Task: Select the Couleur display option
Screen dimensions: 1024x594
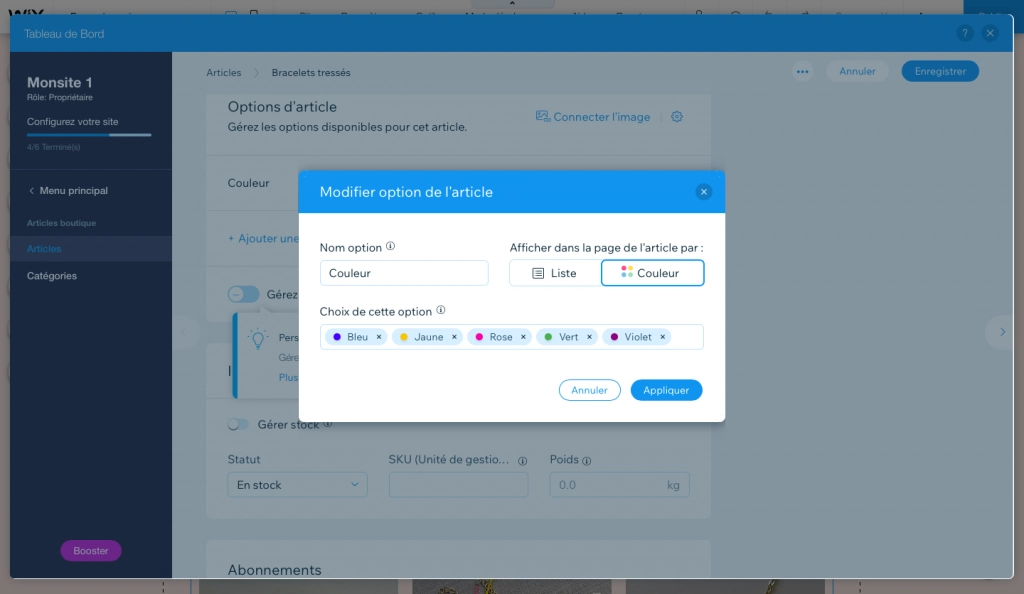Action: click(x=652, y=273)
